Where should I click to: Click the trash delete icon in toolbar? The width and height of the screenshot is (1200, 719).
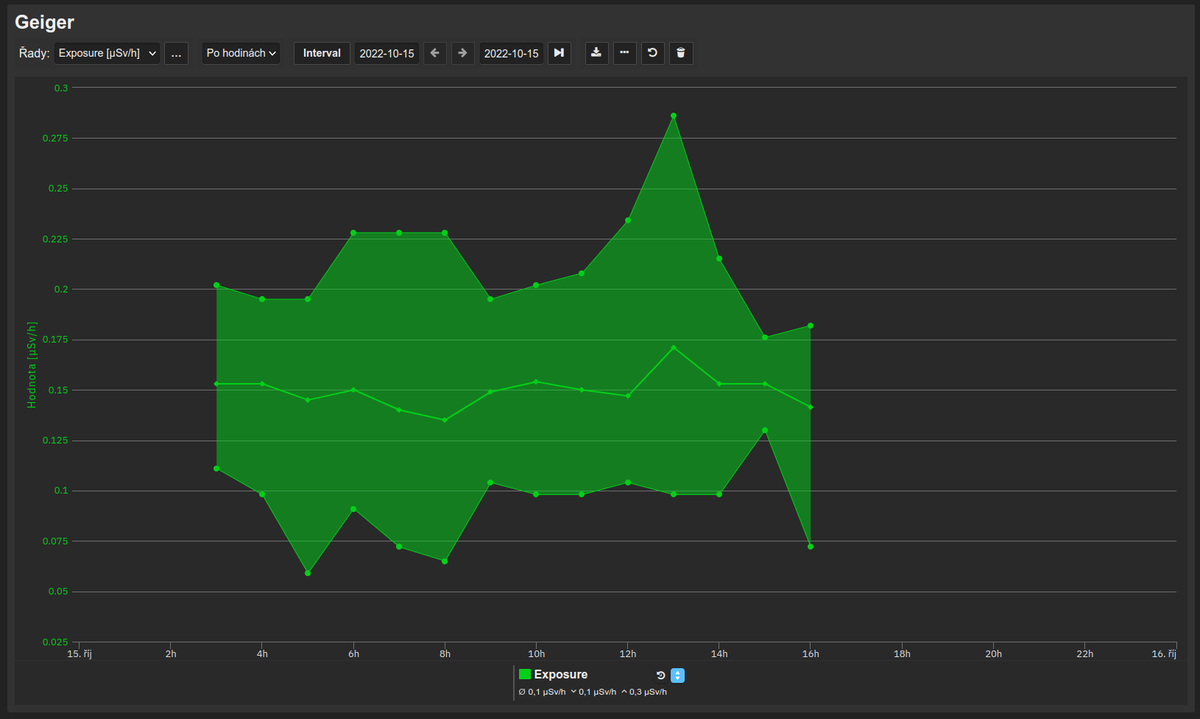(x=681, y=53)
